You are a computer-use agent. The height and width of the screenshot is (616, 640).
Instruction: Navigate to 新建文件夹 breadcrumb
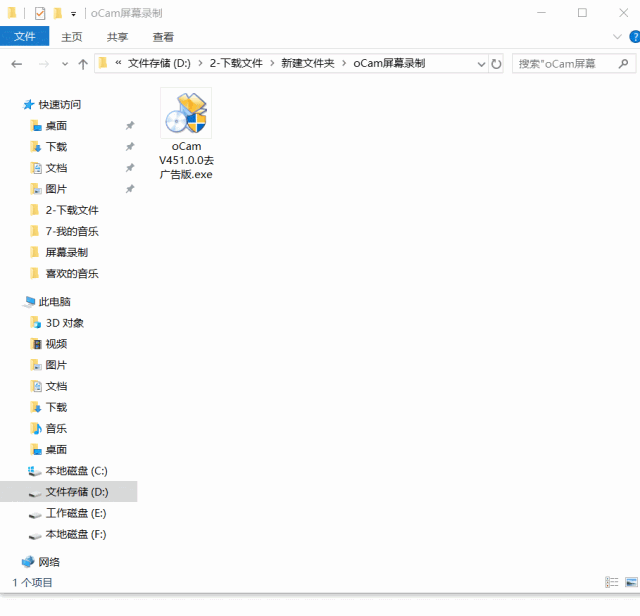pyautogui.click(x=308, y=64)
